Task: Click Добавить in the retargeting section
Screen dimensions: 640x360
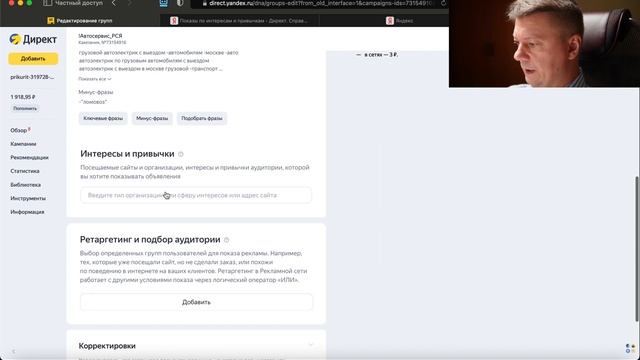Action: (196, 302)
